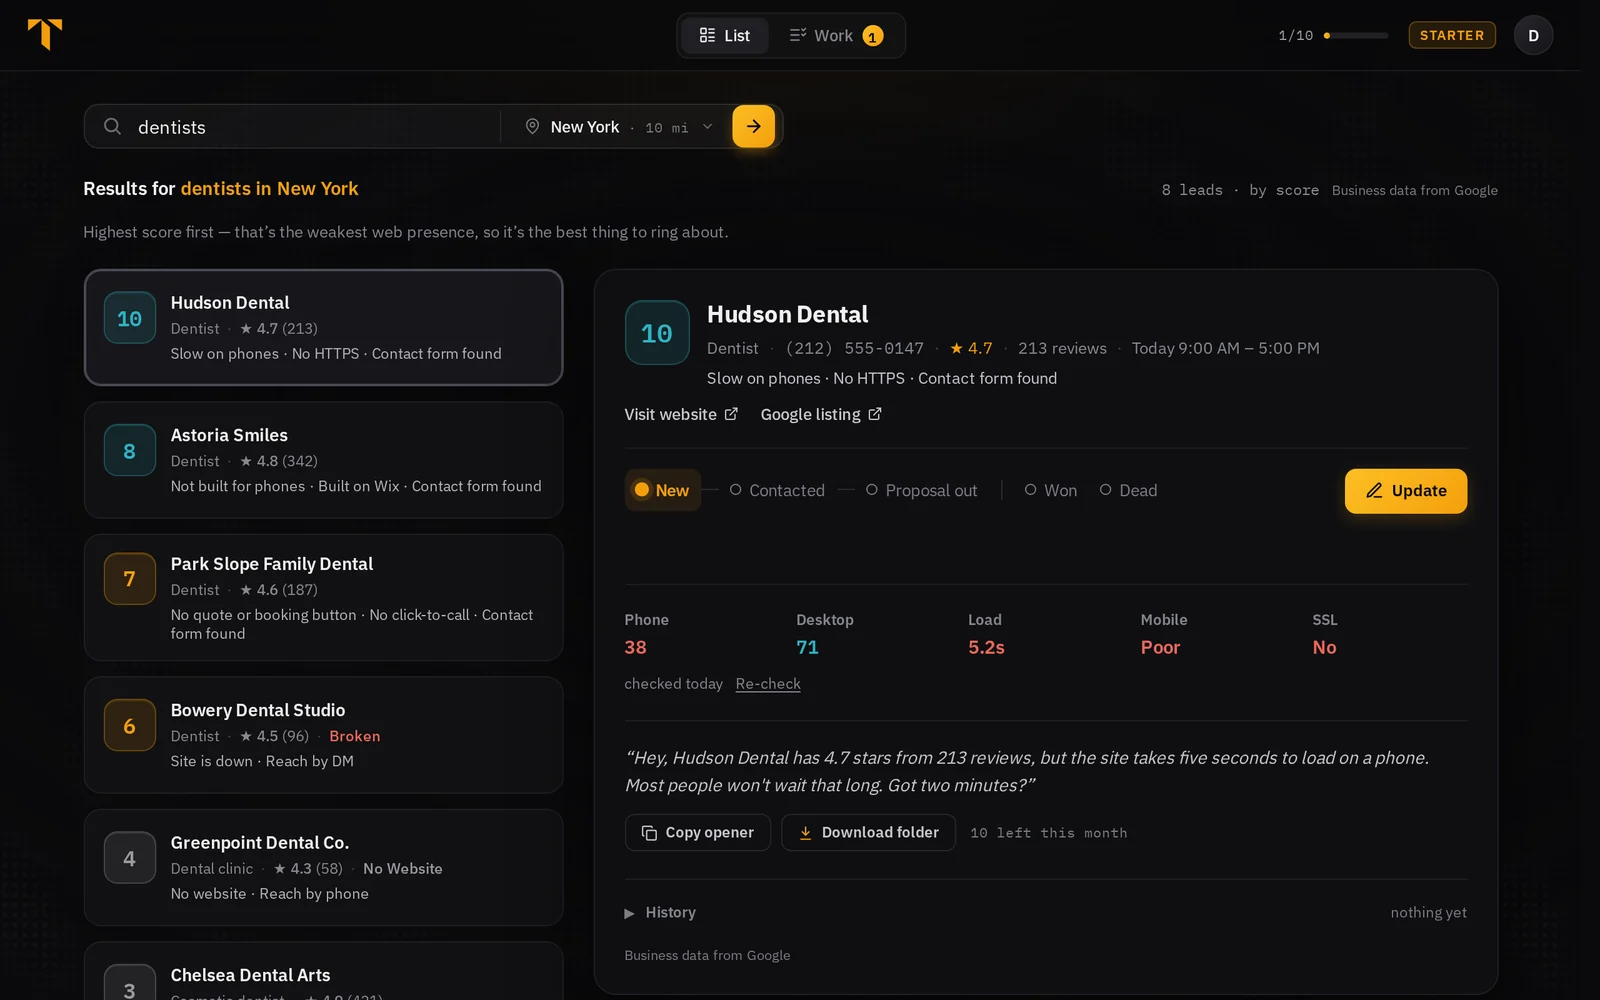Click the Phone score 38
This screenshot has width=1600, height=1000.
(636, 647)
